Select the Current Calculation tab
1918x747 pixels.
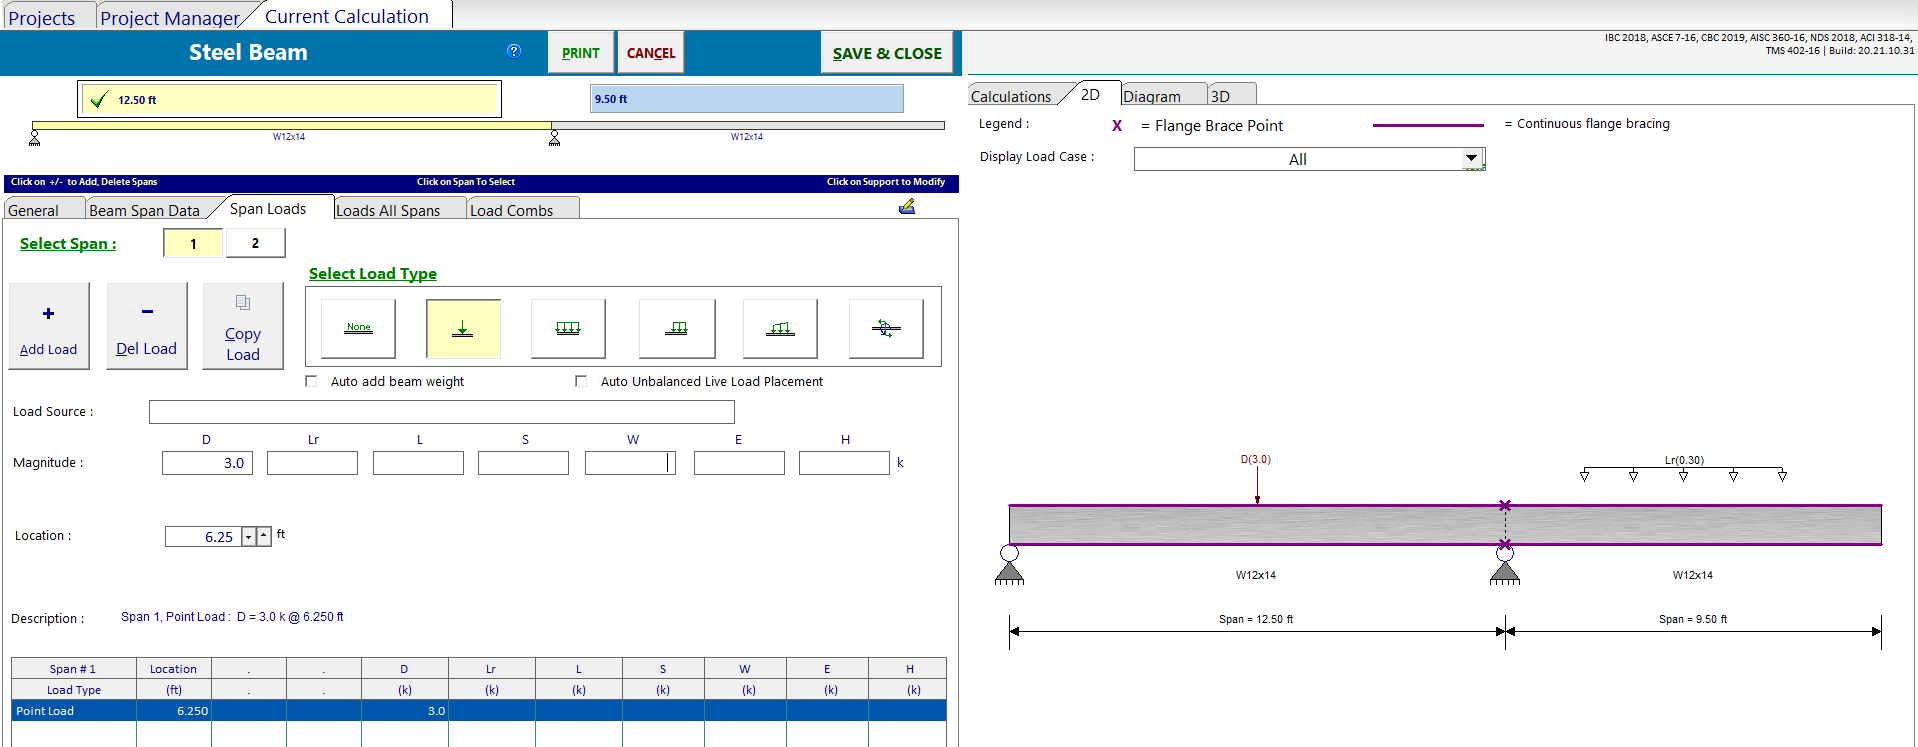point(347,16)
